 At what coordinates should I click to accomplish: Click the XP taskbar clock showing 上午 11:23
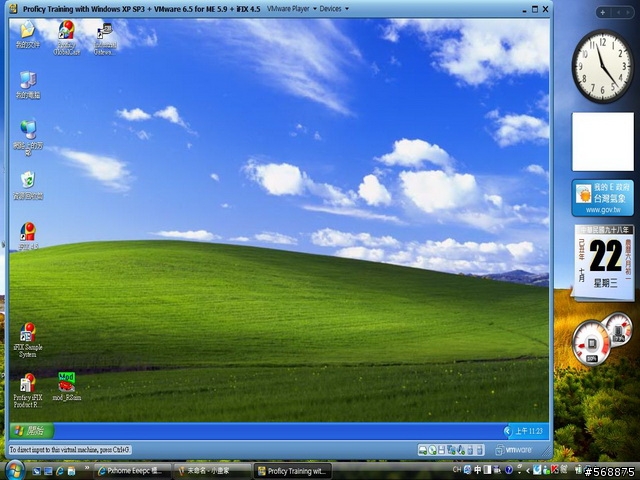tap(529, 431)
